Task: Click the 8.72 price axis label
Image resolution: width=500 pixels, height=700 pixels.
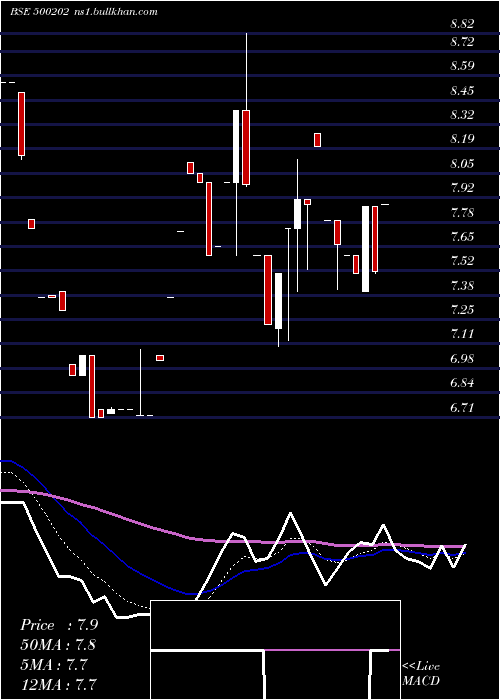Action: pos(462,42)
